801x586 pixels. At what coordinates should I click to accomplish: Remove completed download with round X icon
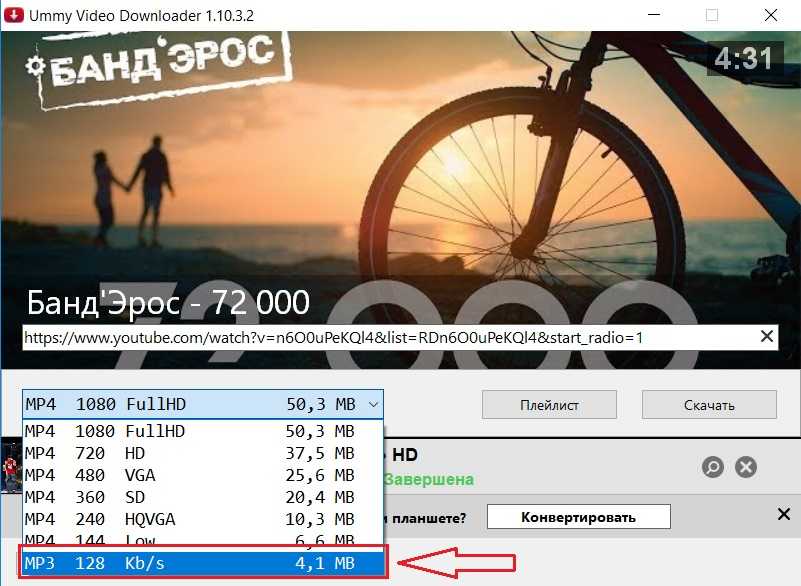coord(746,466)
